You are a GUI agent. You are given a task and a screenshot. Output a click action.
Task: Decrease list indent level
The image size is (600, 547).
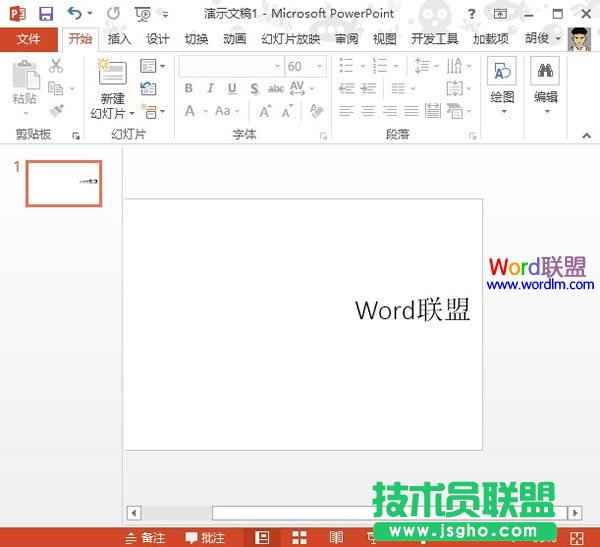tap(347, 88)
